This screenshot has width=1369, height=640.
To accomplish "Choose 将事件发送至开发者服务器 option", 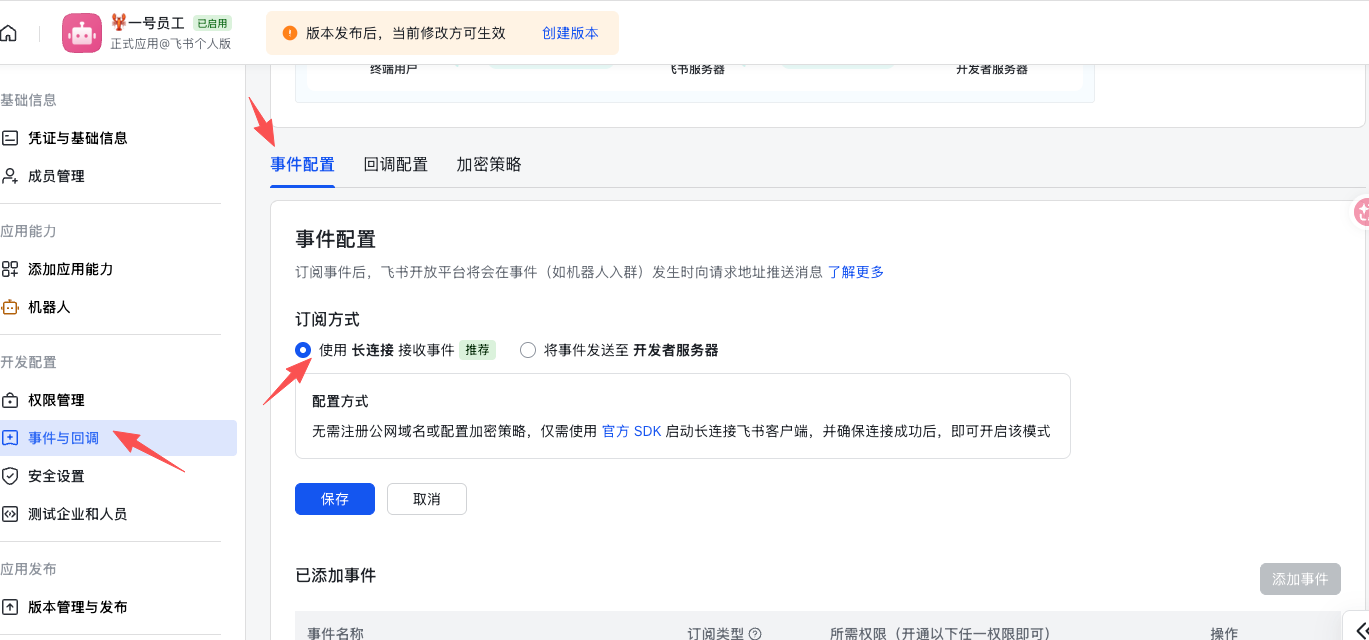I will coord(527,349).
